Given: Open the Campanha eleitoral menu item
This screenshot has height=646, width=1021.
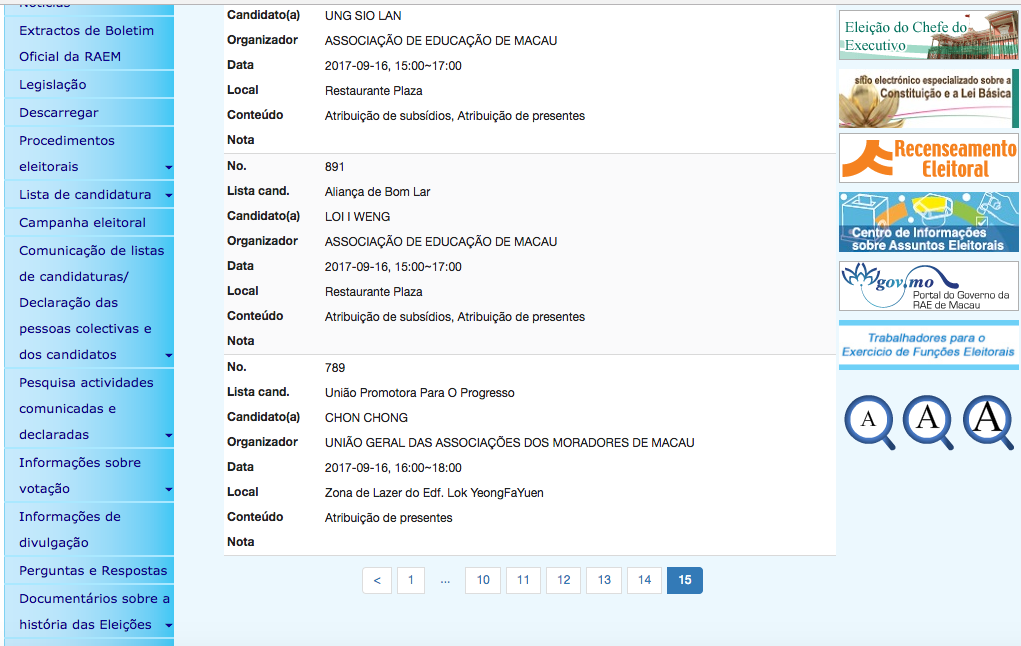Looking at the screenshot, I should coord(83,223).
